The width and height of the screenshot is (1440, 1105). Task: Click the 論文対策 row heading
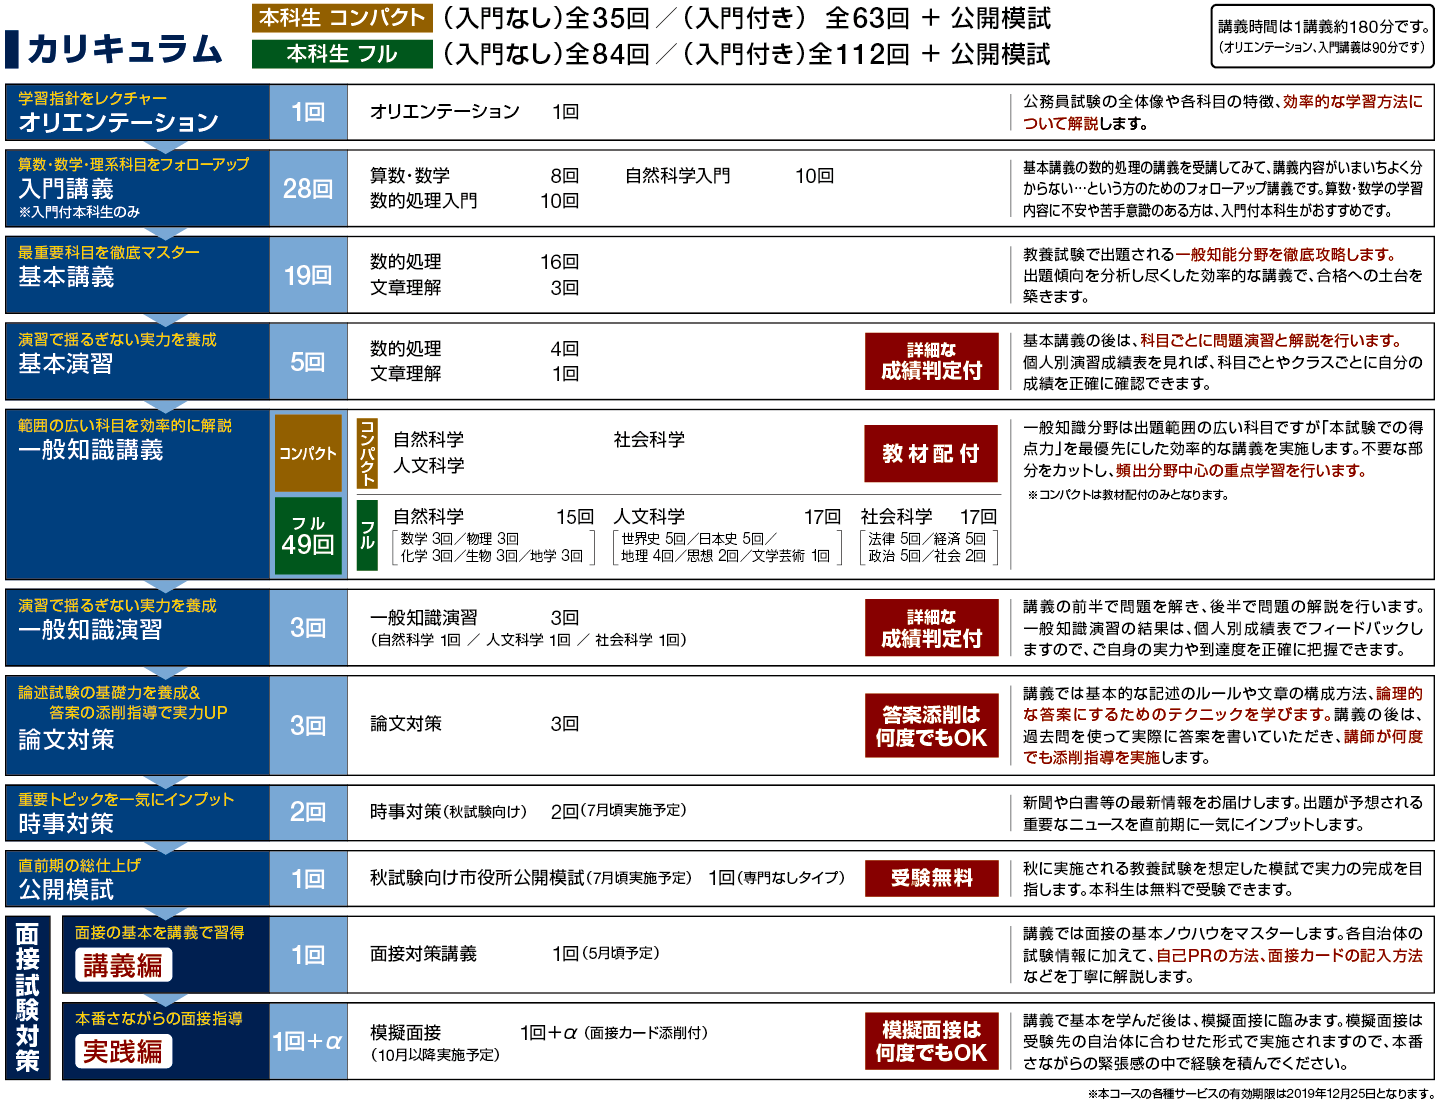(x=67, y=740)
